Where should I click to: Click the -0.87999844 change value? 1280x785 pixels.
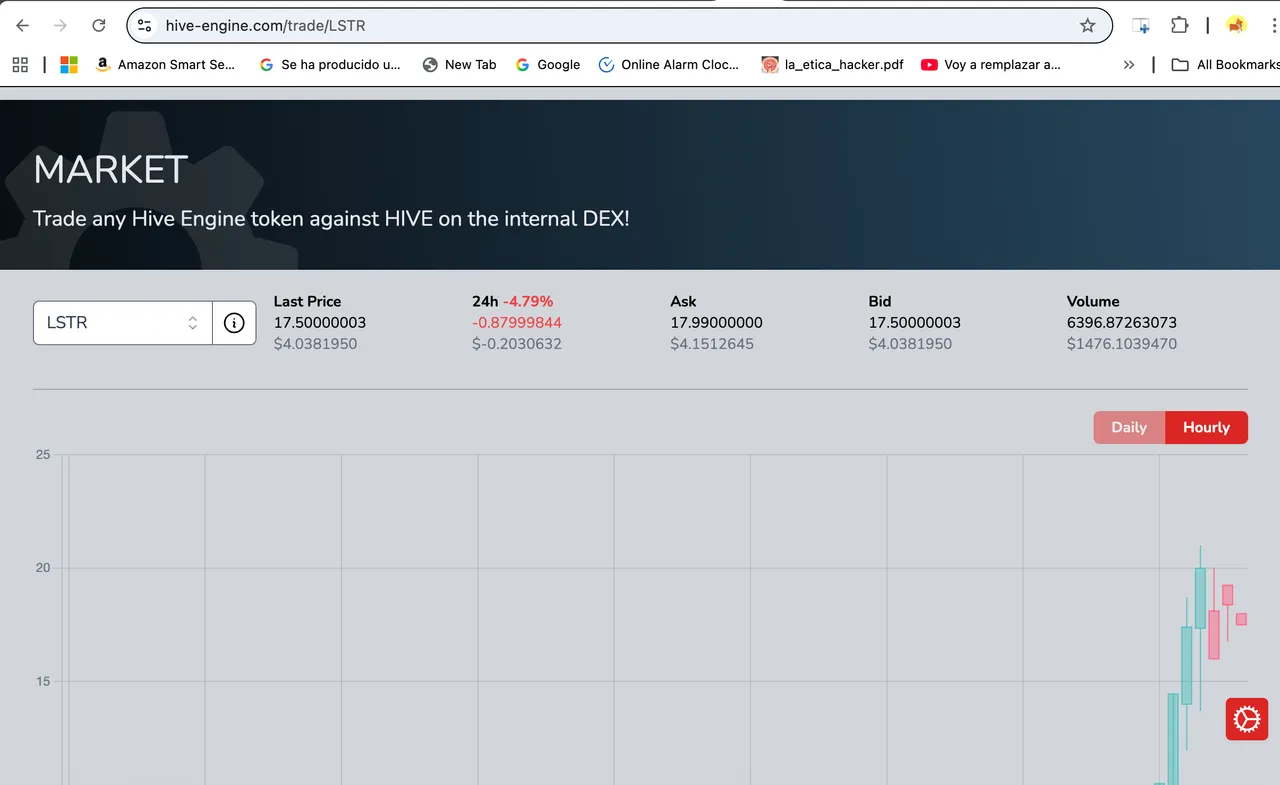517,322
